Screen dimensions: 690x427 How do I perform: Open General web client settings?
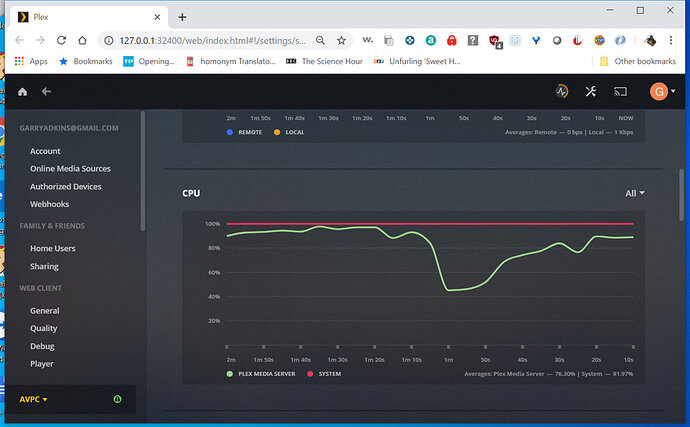tap(44, 311)
